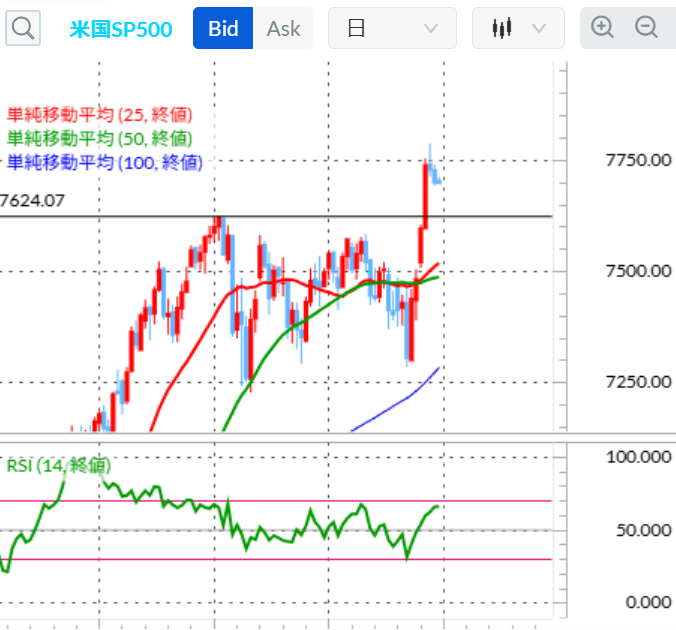Click the 0.000 RSI axis label
The width and height of the screenshot is (676, 630).
(648, 602)
